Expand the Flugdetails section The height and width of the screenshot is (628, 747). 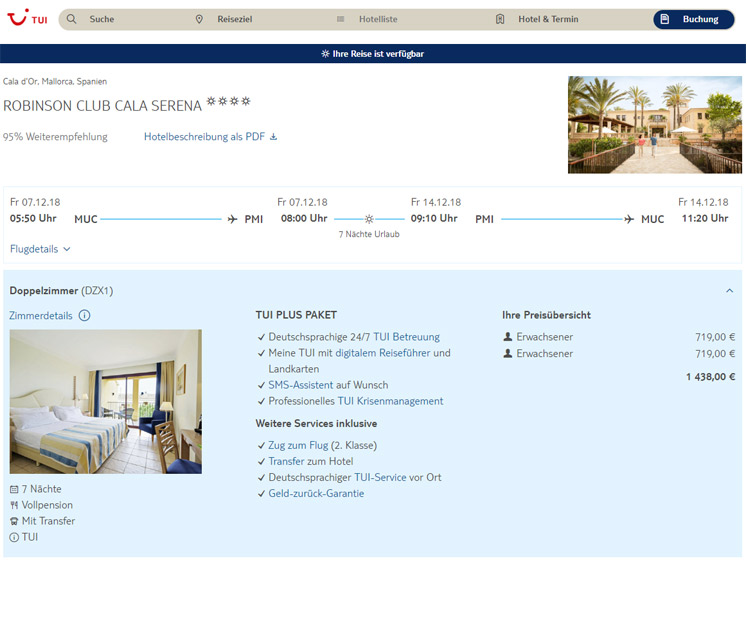pos(40,249)
